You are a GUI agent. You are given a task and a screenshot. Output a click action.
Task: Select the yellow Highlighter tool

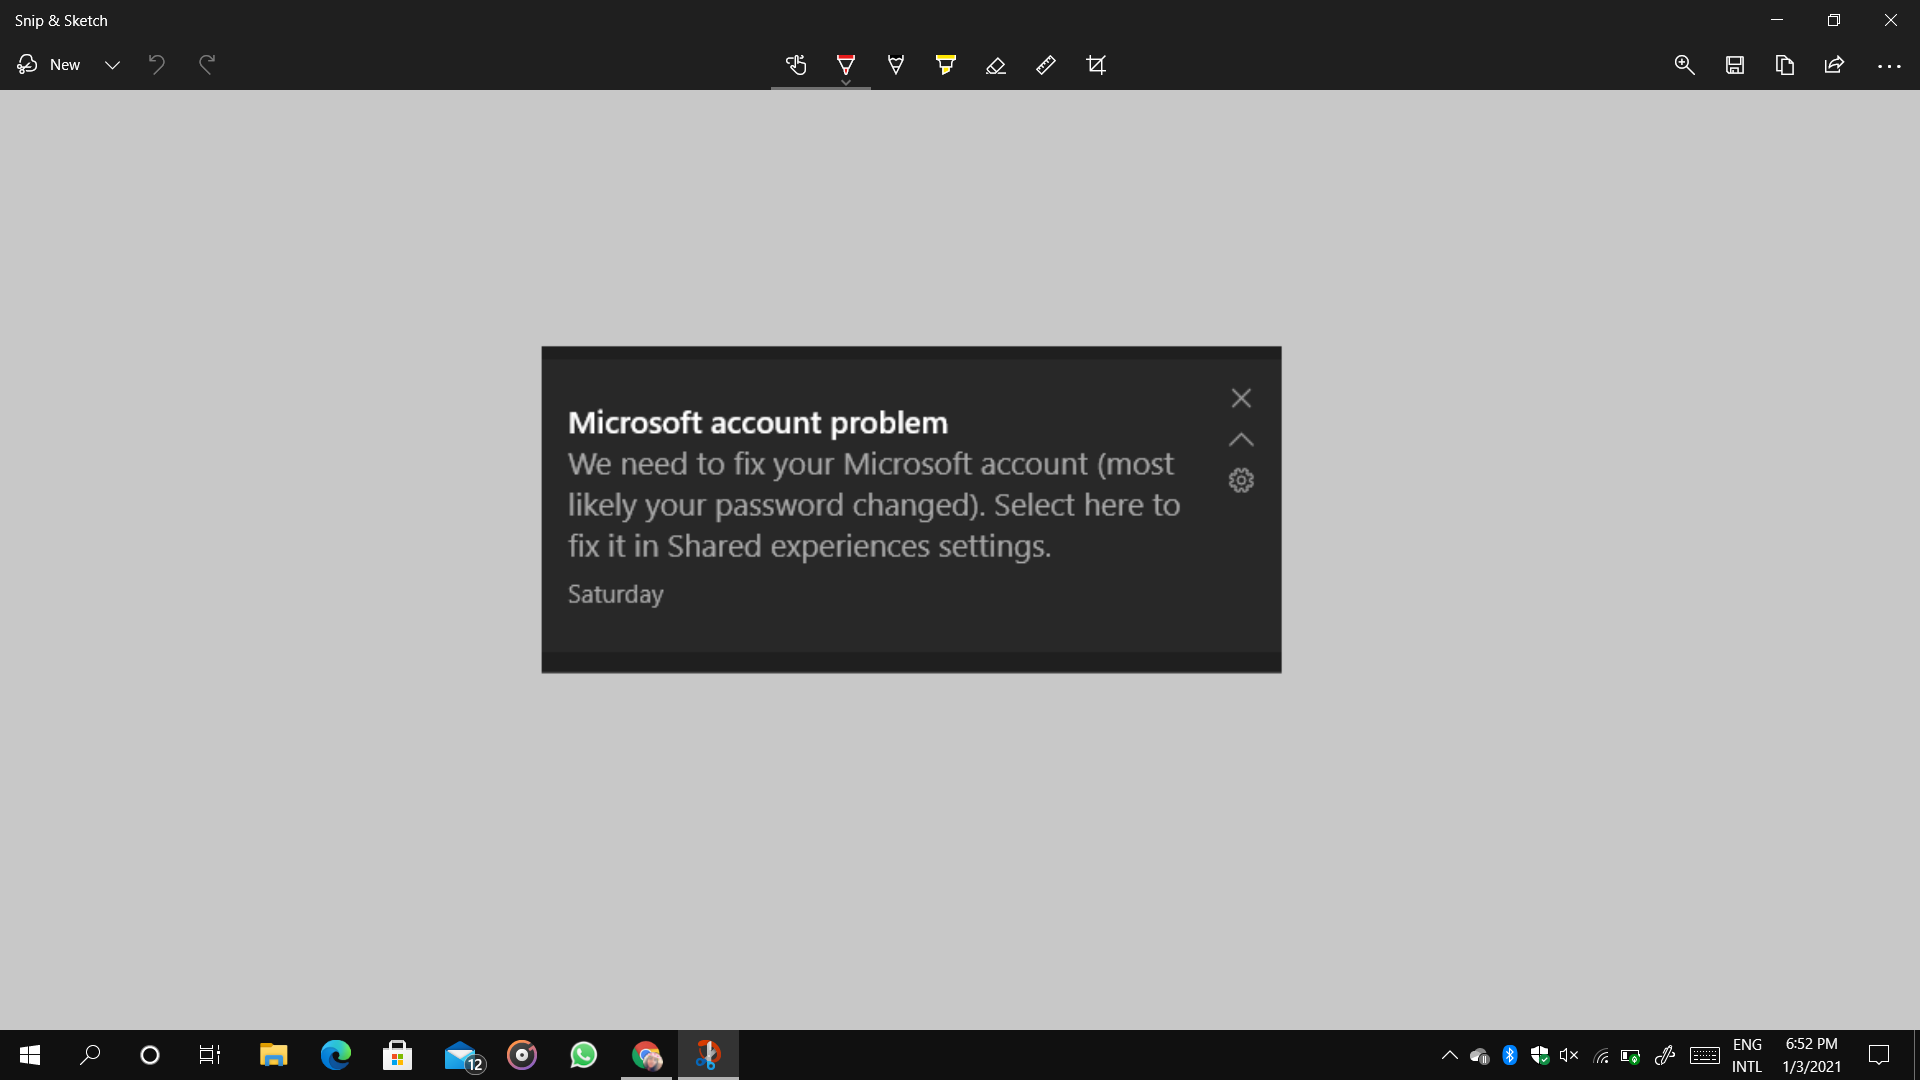946,65
